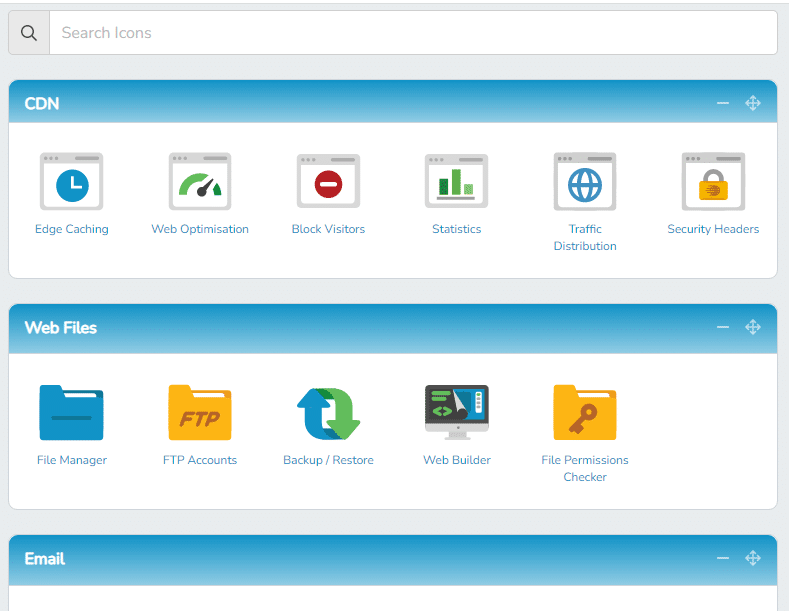The width and height of the screenshot is (789, 611).
Task: Launch the Web Builder icon
Action: (x=456, y=413)
